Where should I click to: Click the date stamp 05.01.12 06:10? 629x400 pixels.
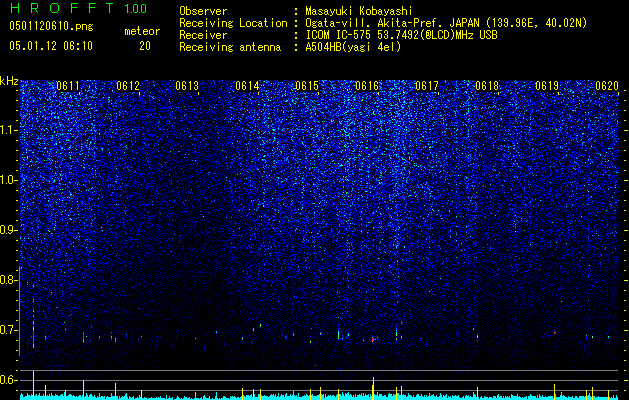pos(51,46)
